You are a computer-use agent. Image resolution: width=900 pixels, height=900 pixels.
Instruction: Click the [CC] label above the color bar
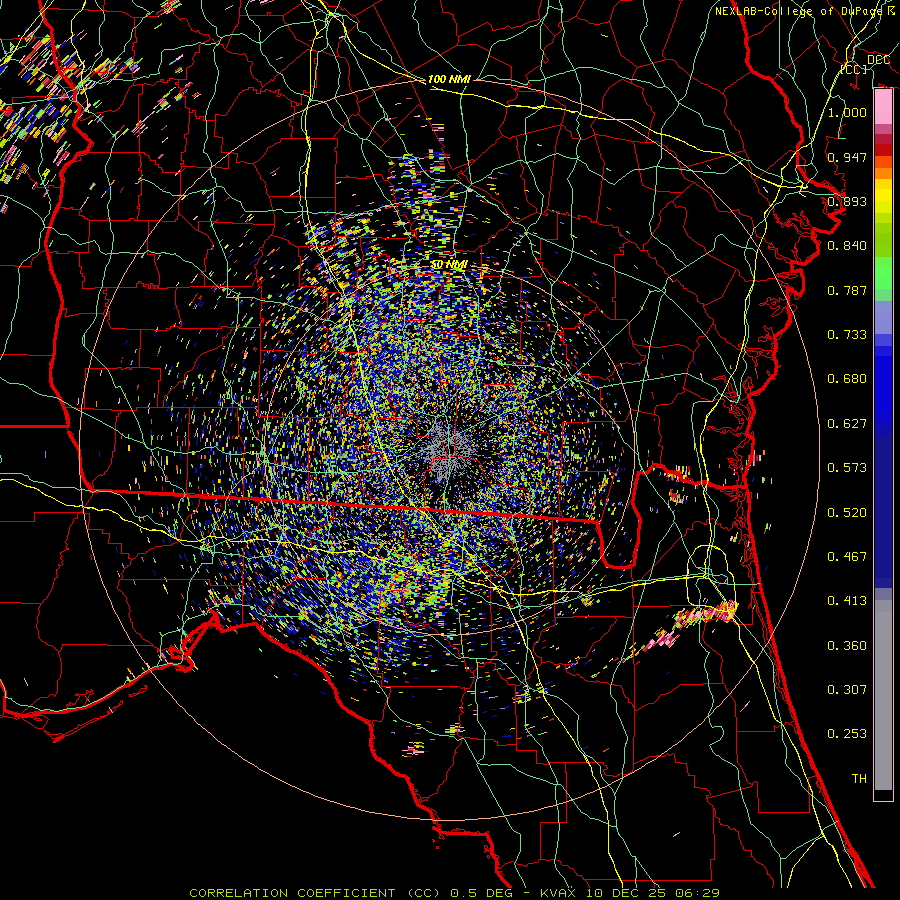tap(854, 69)
